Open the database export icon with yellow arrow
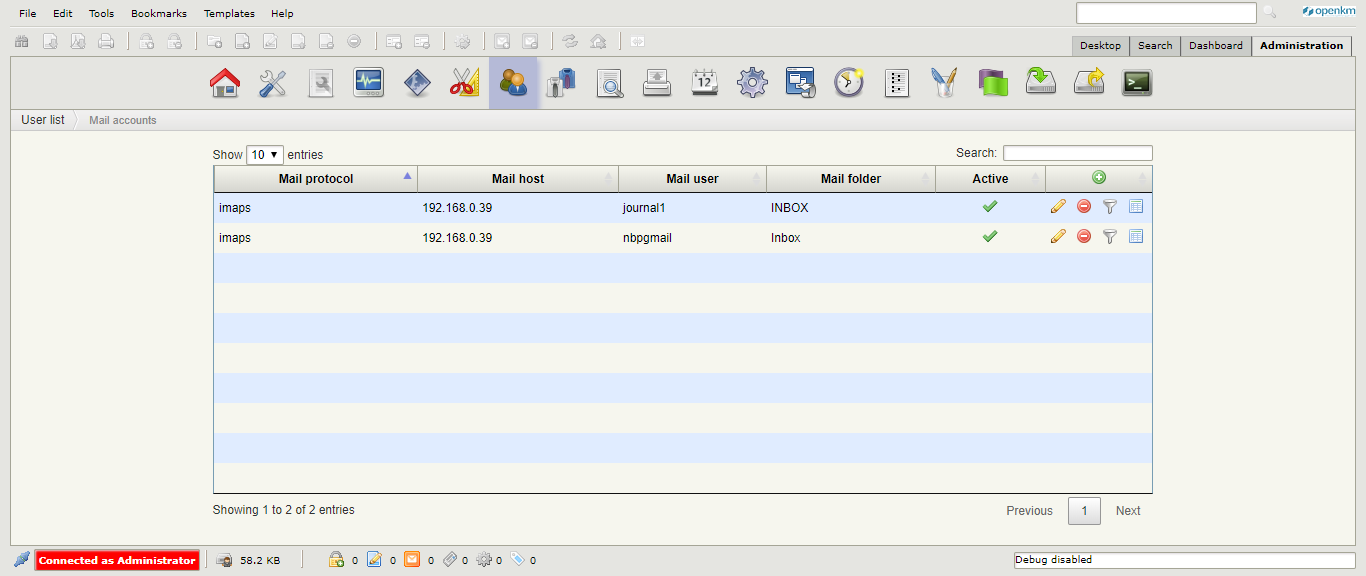 pos(1089,83)
